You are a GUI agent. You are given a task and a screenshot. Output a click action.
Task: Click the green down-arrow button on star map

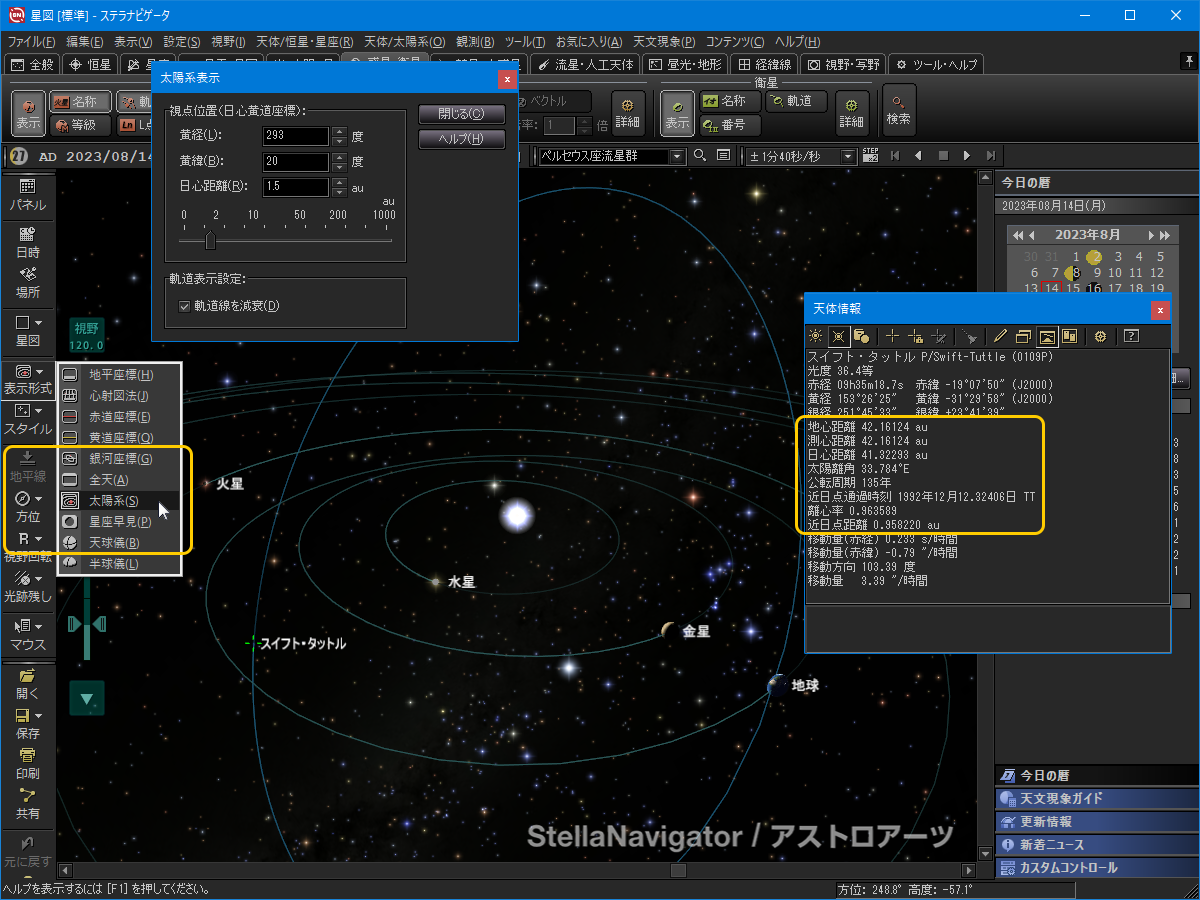[x=87, y=698]
